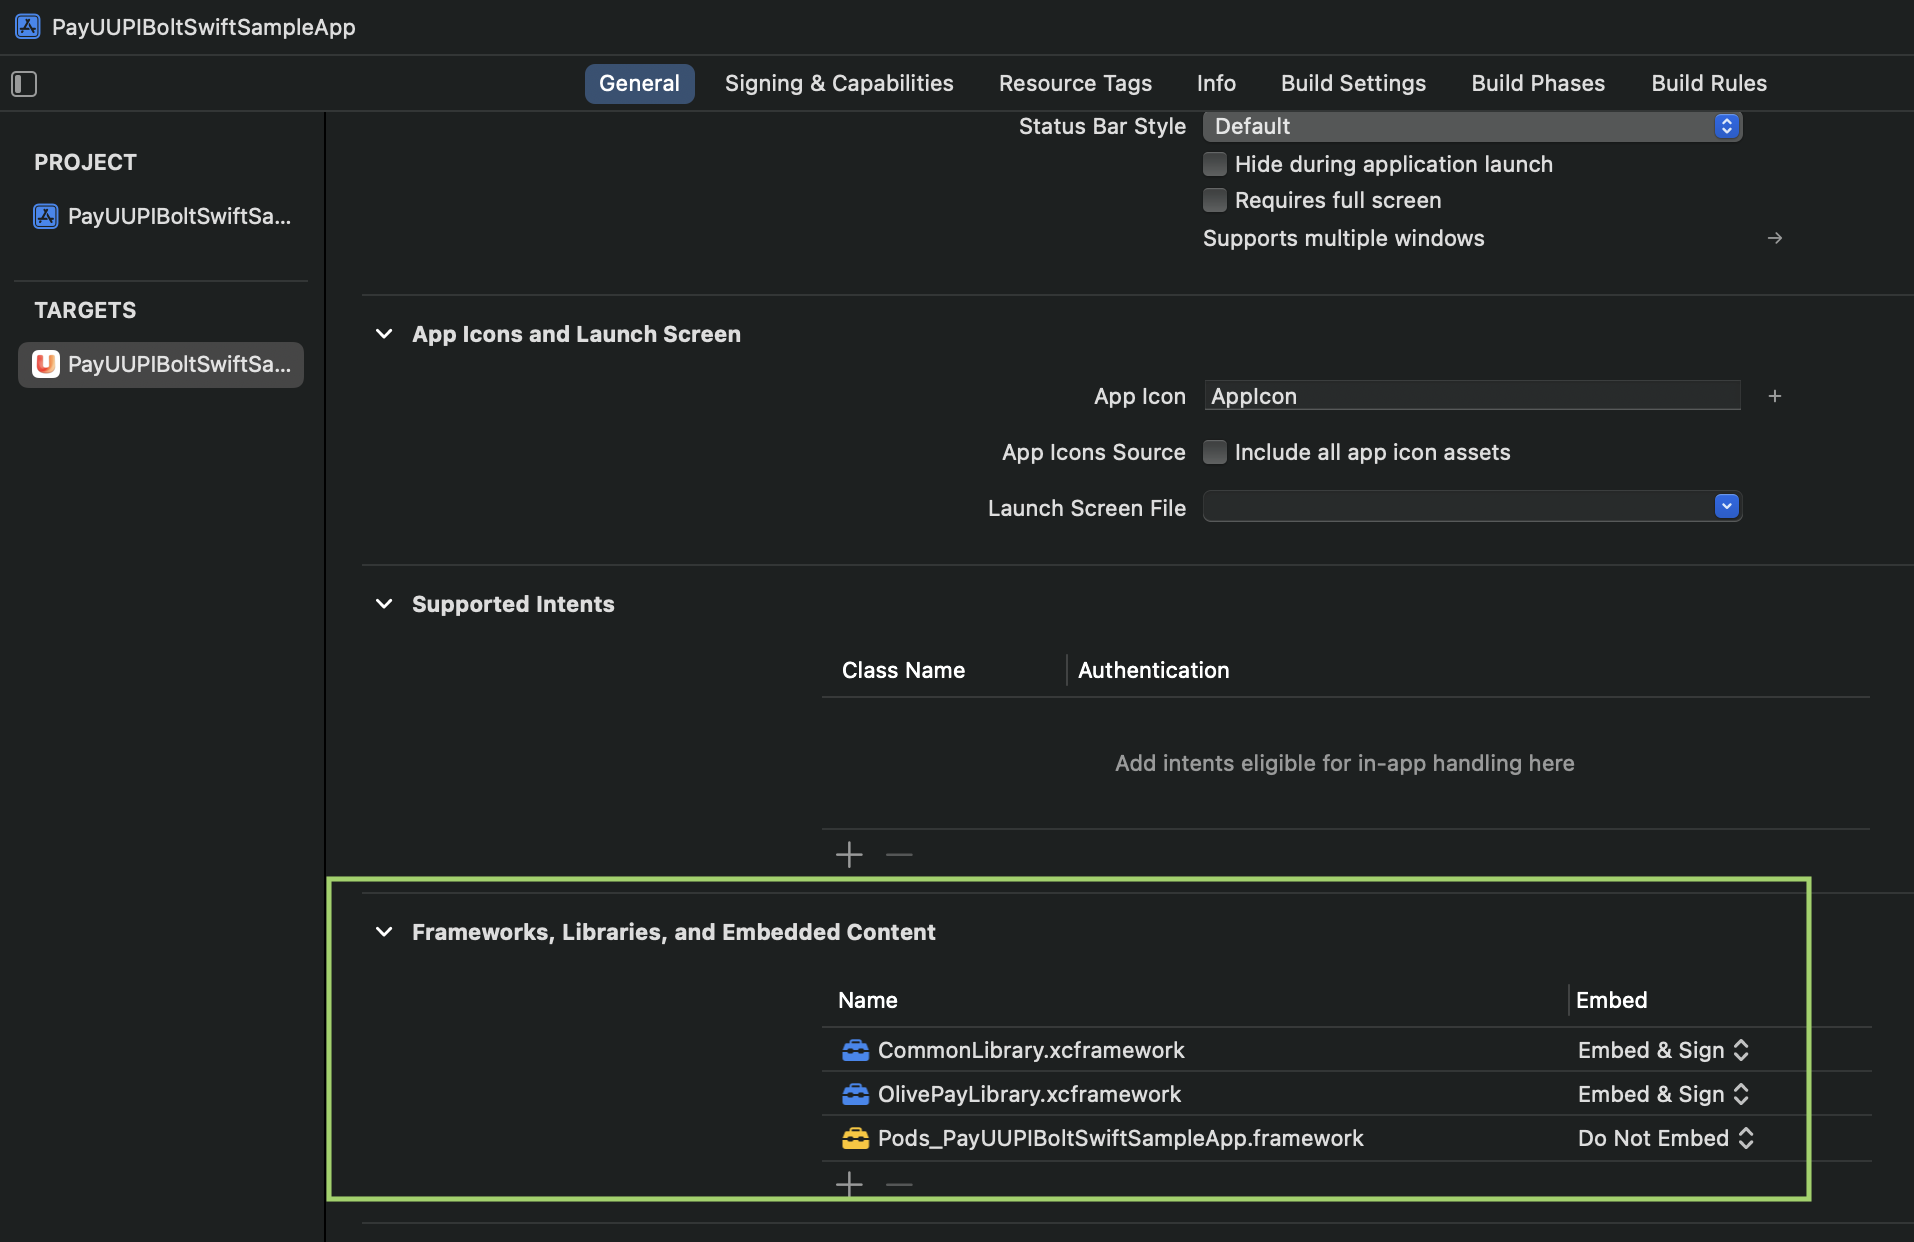This screenshot has width=1914, height=1242.
Task: Select the PayUUPIBoltSwiftSa... project entry
Action: pos(161,216)
